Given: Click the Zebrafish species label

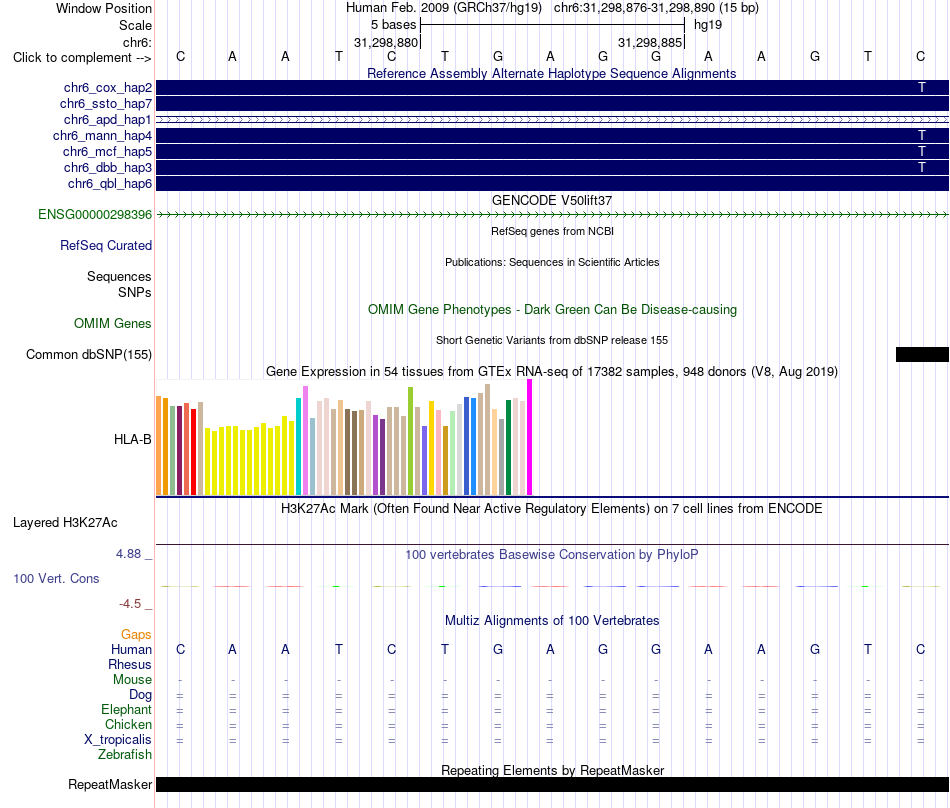Looking at the screenshot, I should point(125,755).
